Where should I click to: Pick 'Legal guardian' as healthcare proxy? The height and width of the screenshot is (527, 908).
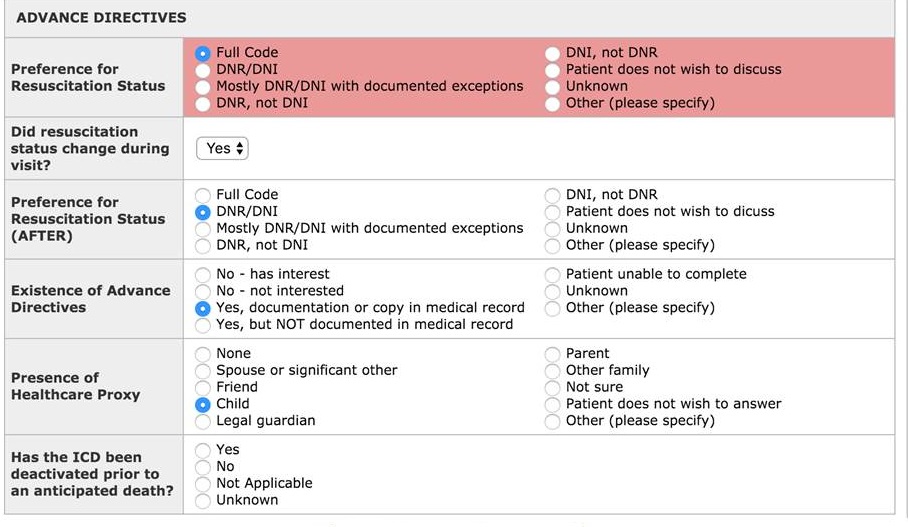(203, 422)
